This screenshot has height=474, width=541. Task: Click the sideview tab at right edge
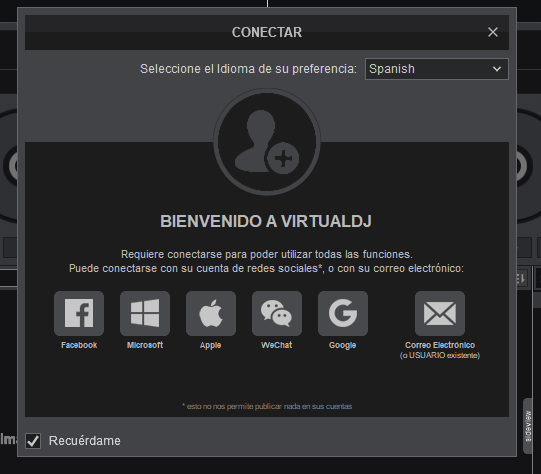click(528, 426)
